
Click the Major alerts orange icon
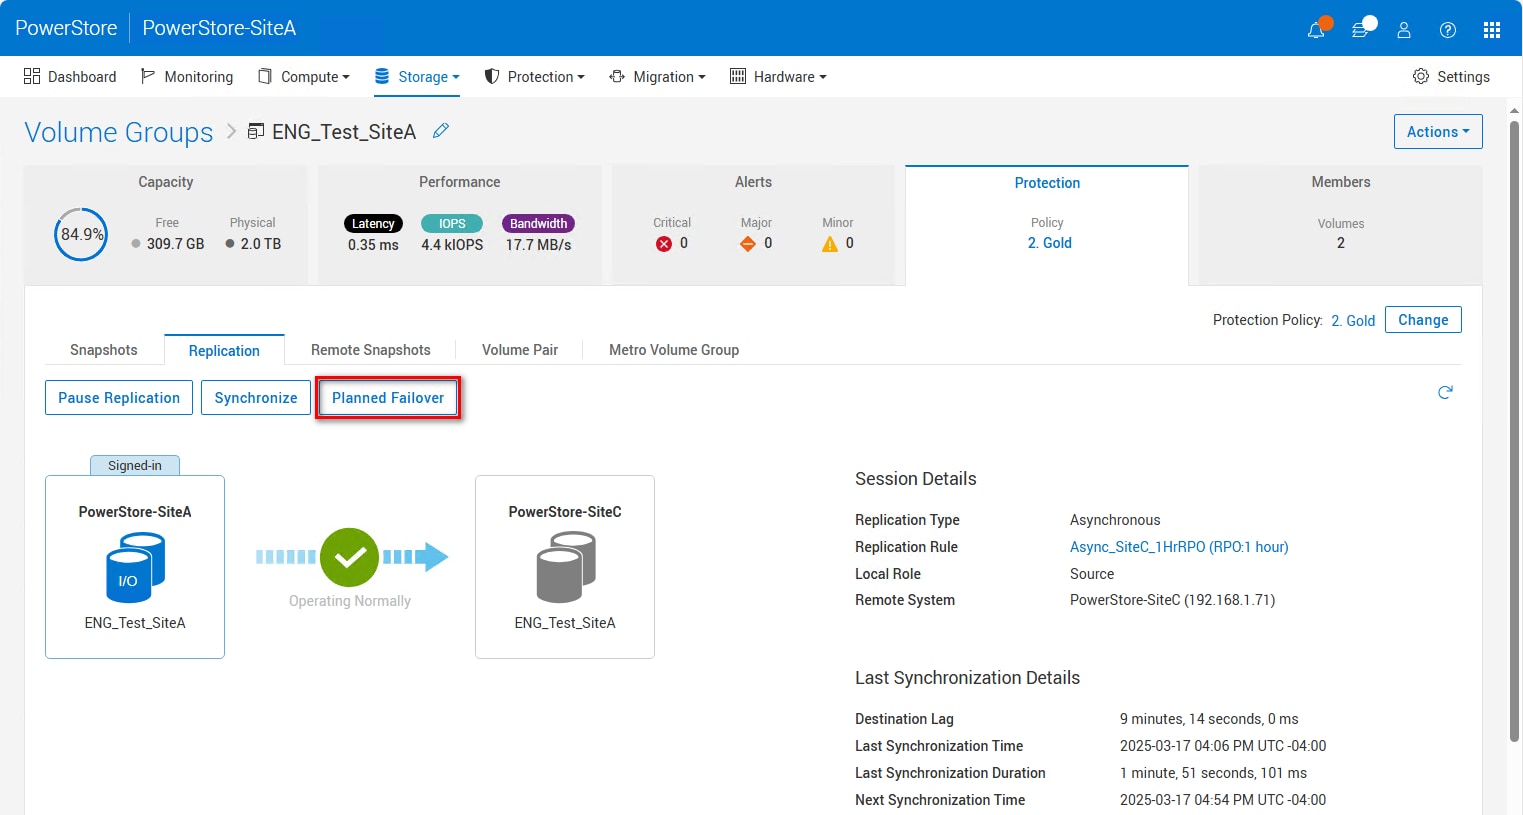point(747,244)
